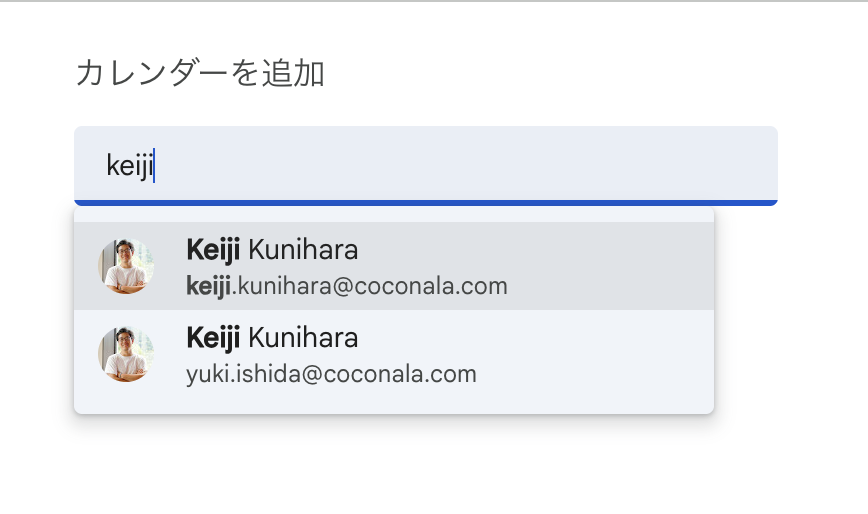Choose the second Keiji Kunihara suggestion
Image resolution: width=868 pixels, height=514 pixels.
tap(394, 354)
